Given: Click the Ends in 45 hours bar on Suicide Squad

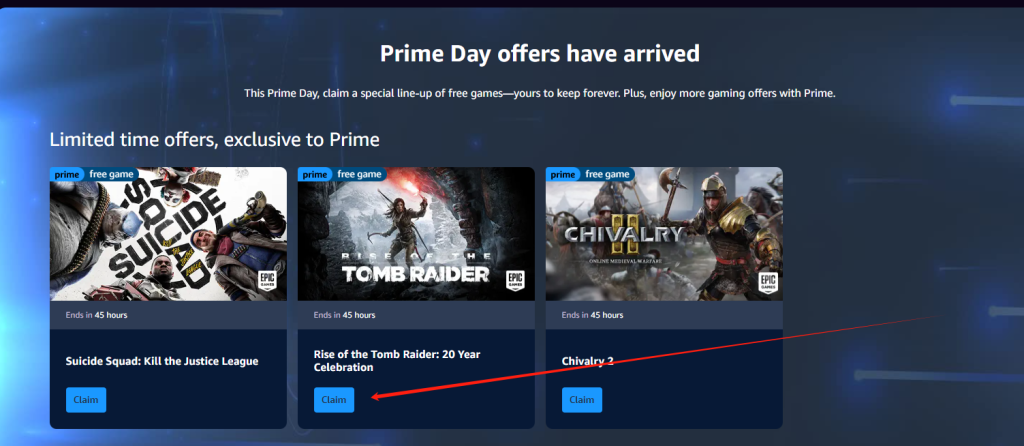Looking at the screenshot, I should point(168,315).
